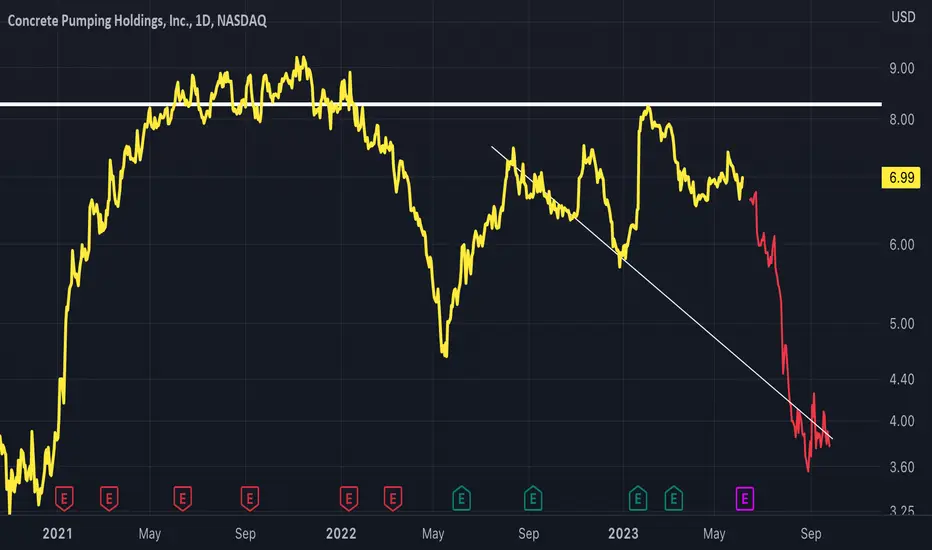Click the 2022 year label on time axis
Image resolution: width=932 pixels, height=550 pixels.
(341, 533)
